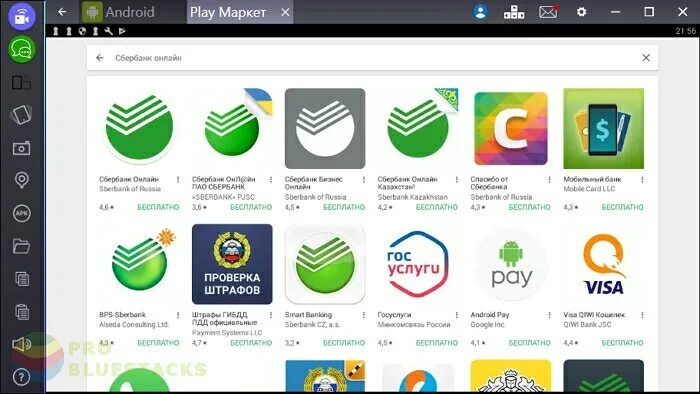This screenshot has height=394, width=700.
Task: Click БЕСПЛАТНО under Госуслуги
Action: coord(437,343)
